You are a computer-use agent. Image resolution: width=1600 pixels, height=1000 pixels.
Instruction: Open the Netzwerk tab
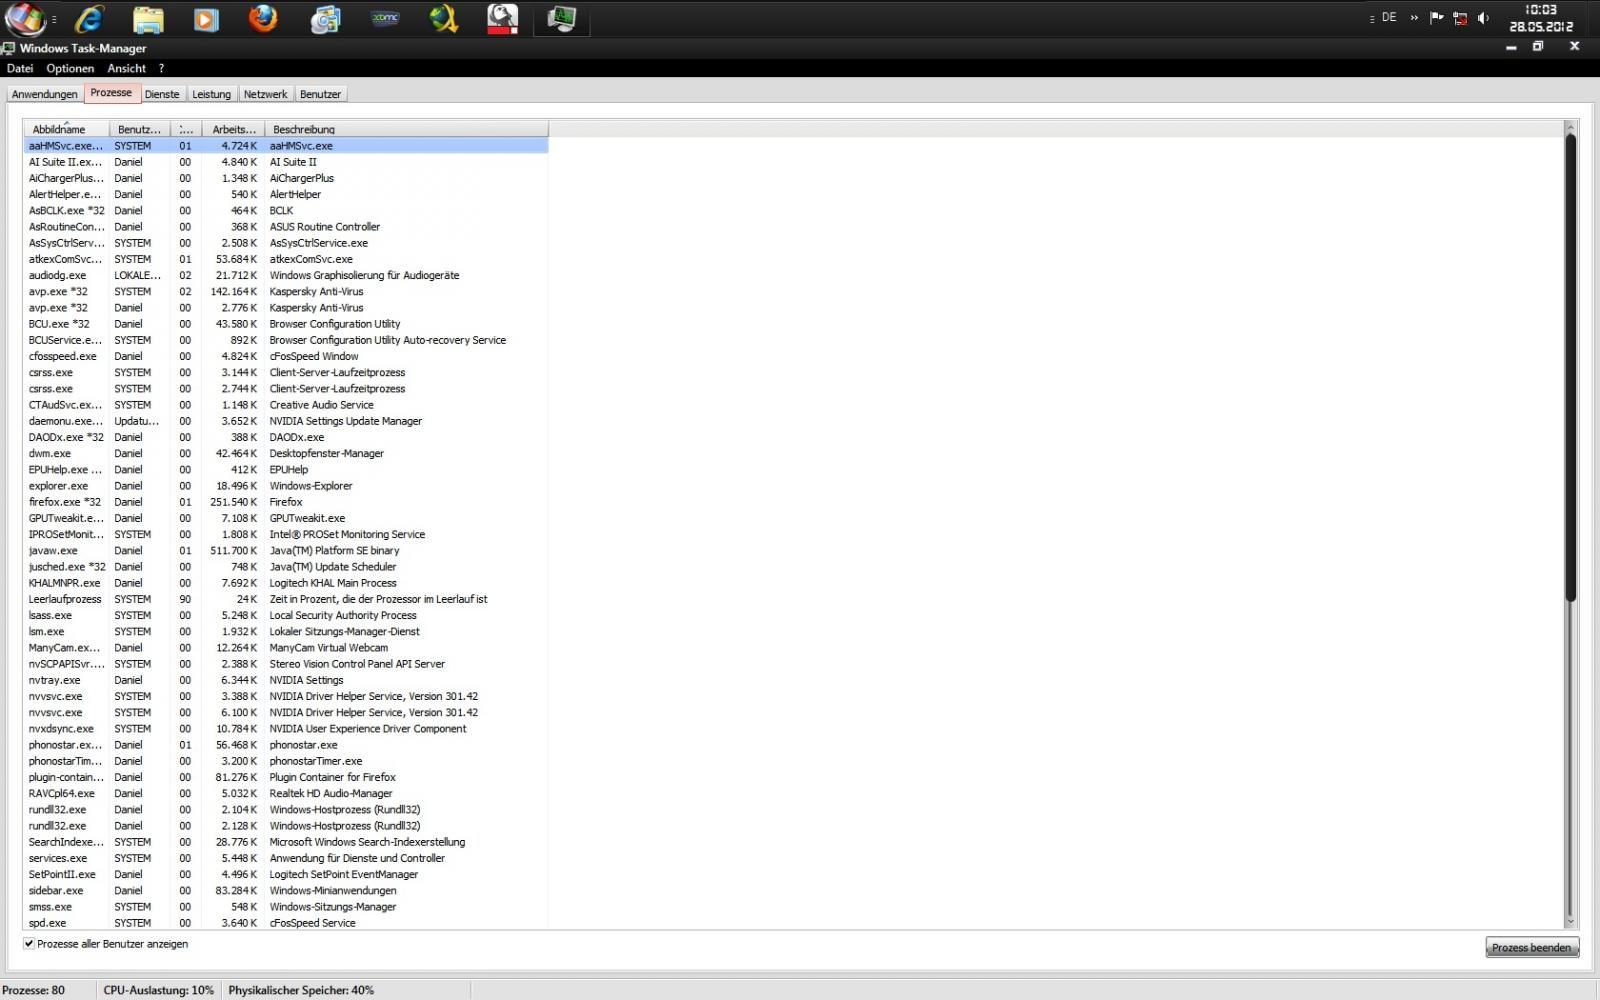(x=265, y=94)
